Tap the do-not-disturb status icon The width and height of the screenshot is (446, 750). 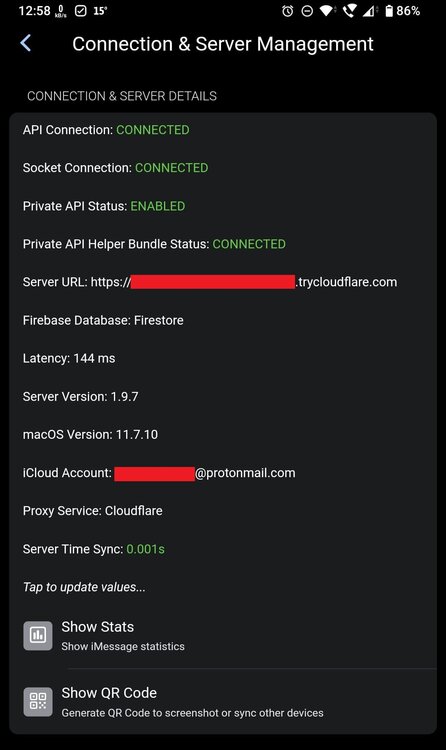point(307,11)
